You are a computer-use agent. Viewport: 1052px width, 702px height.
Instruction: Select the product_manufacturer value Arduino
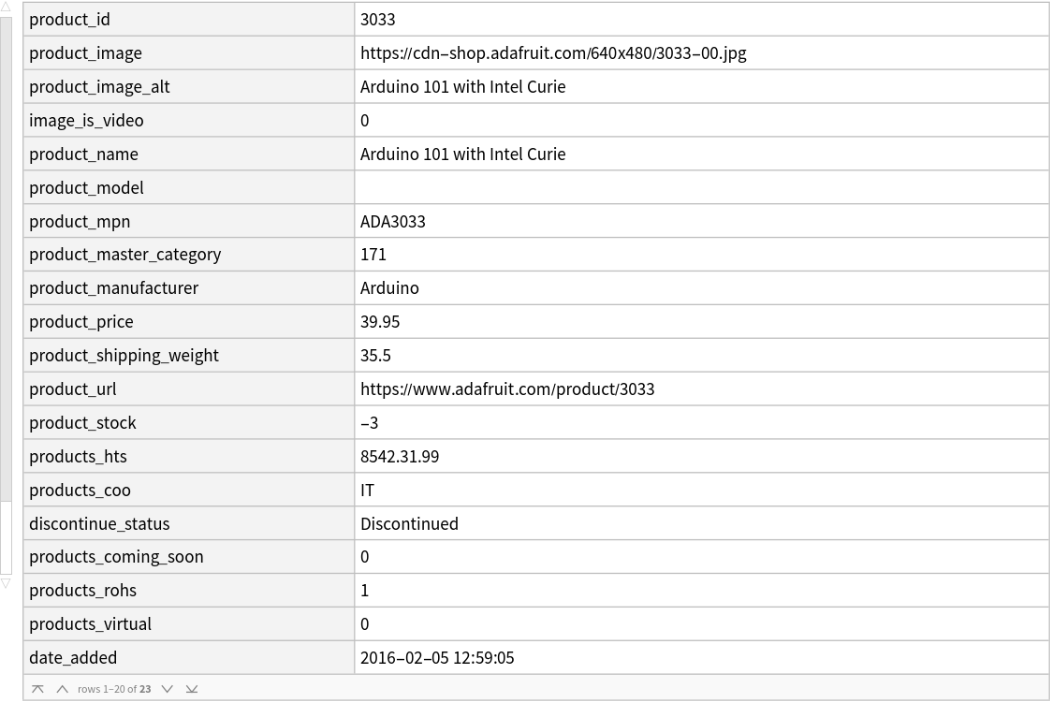389,288
